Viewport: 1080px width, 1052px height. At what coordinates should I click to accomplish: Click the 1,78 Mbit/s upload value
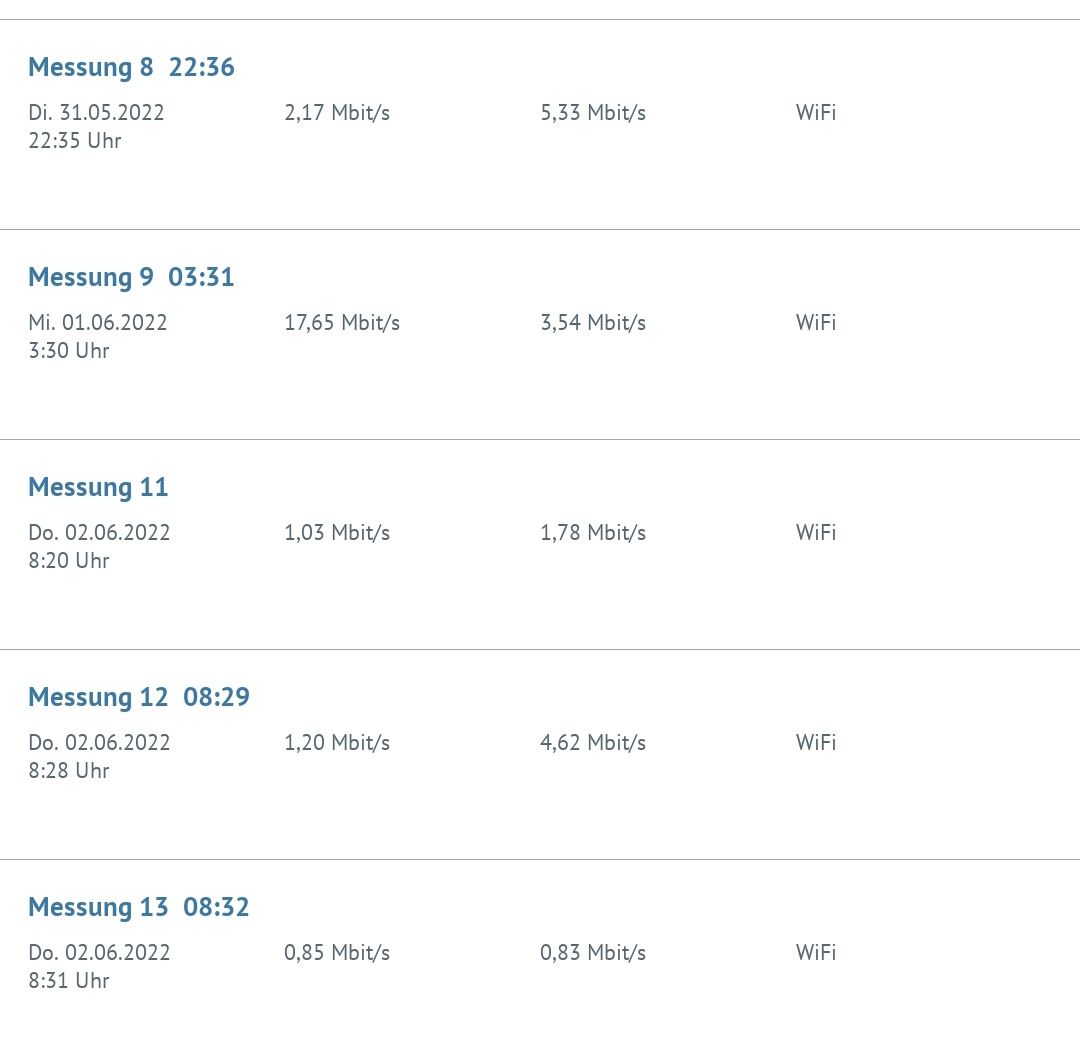click(593, 533)
